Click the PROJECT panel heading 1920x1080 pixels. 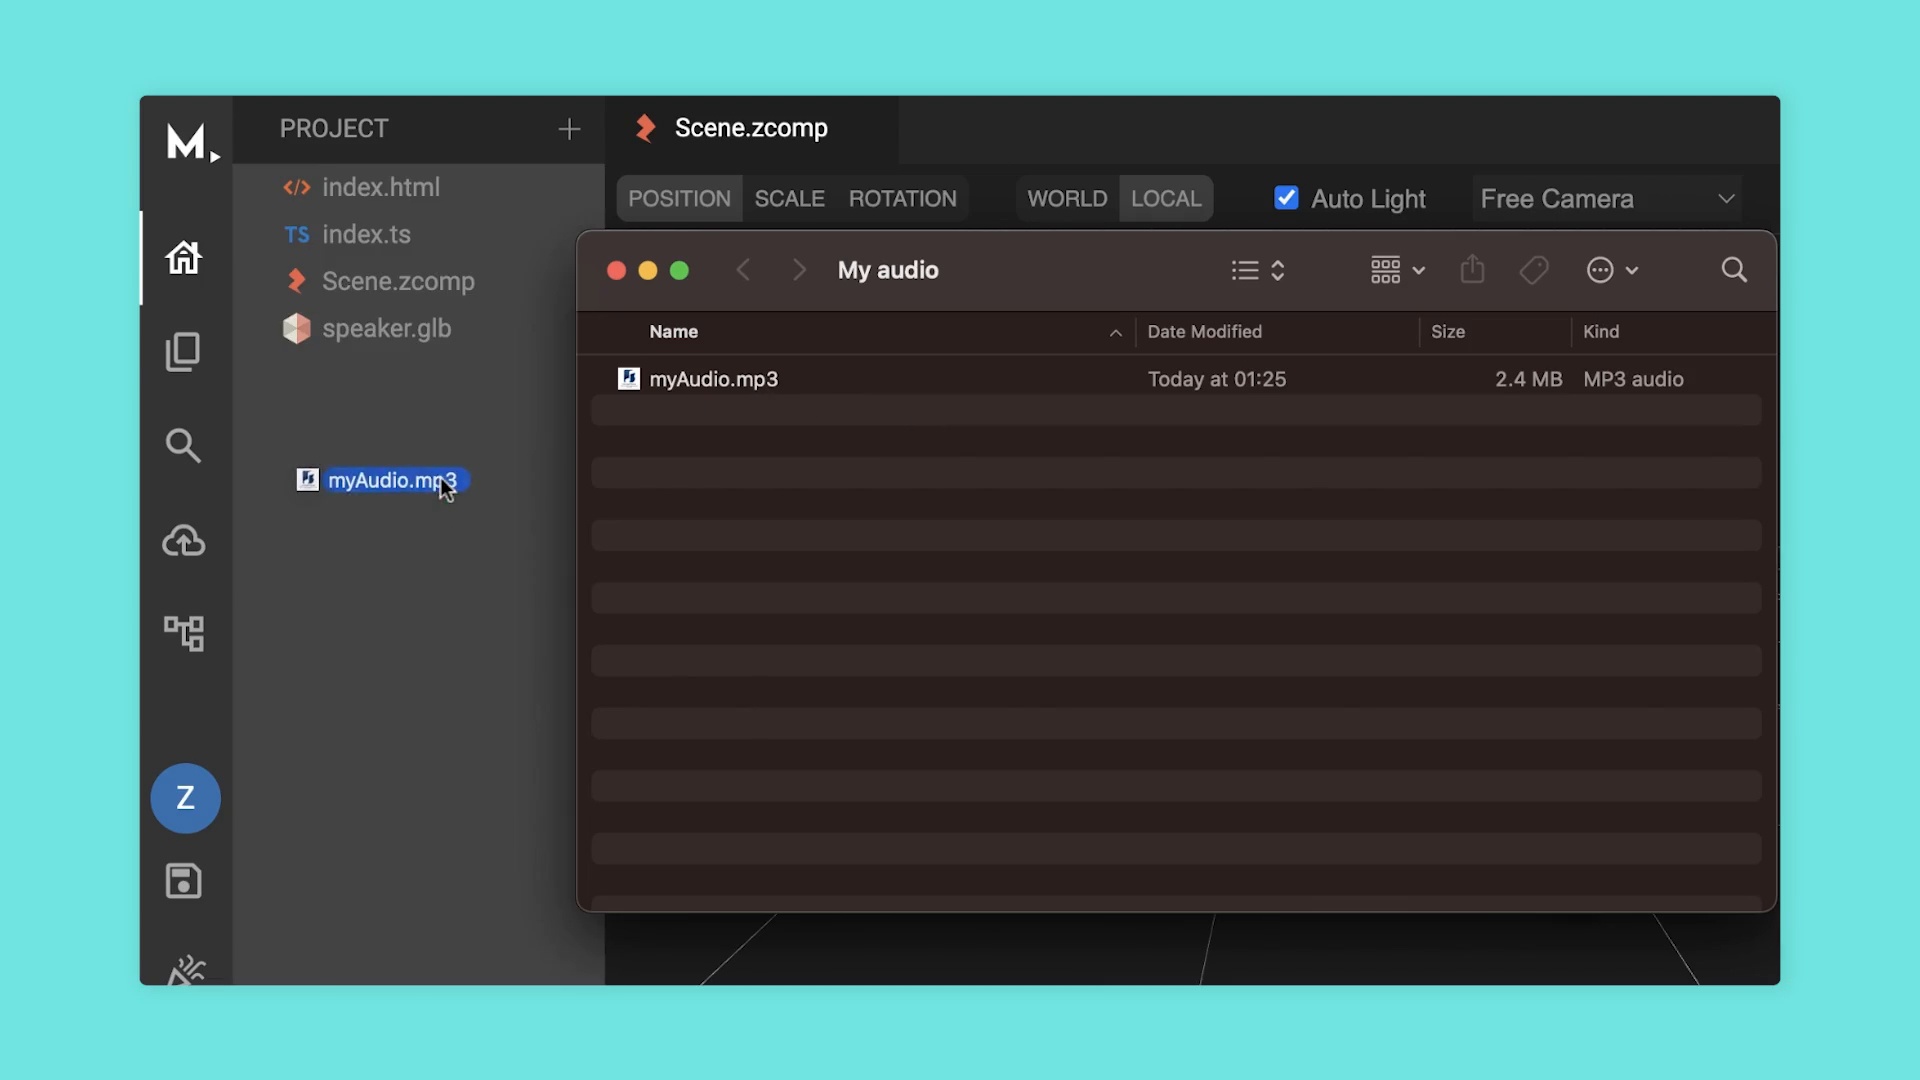334,129
